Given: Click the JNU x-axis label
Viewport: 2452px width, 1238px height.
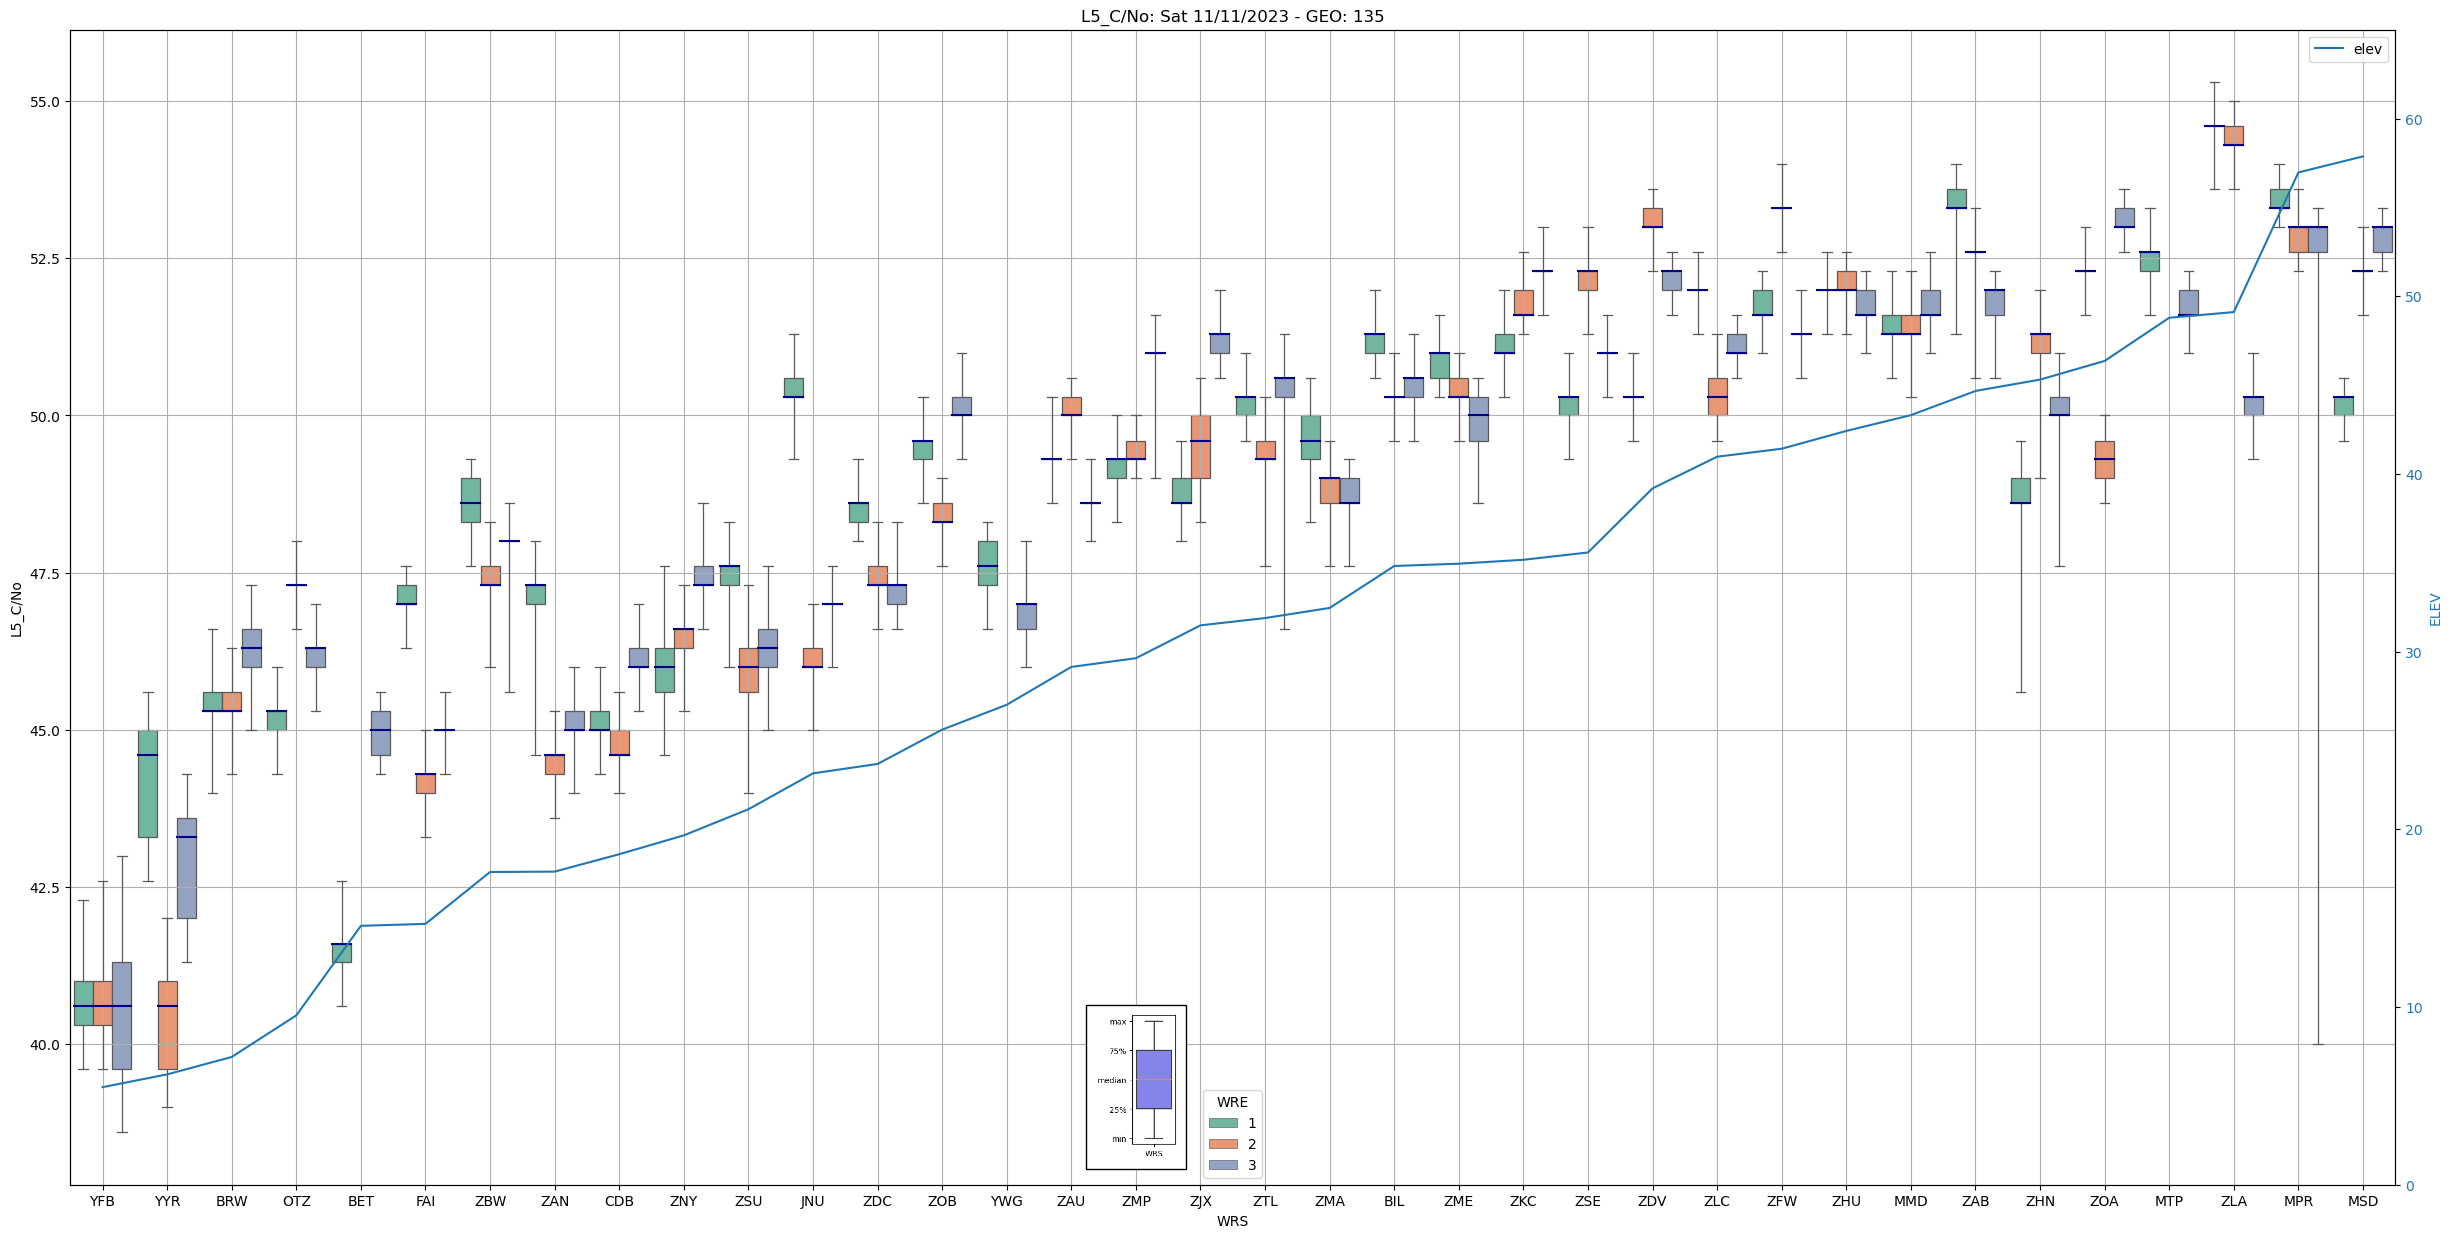Looking at the screenshot, I should [x=813, y=1201].
